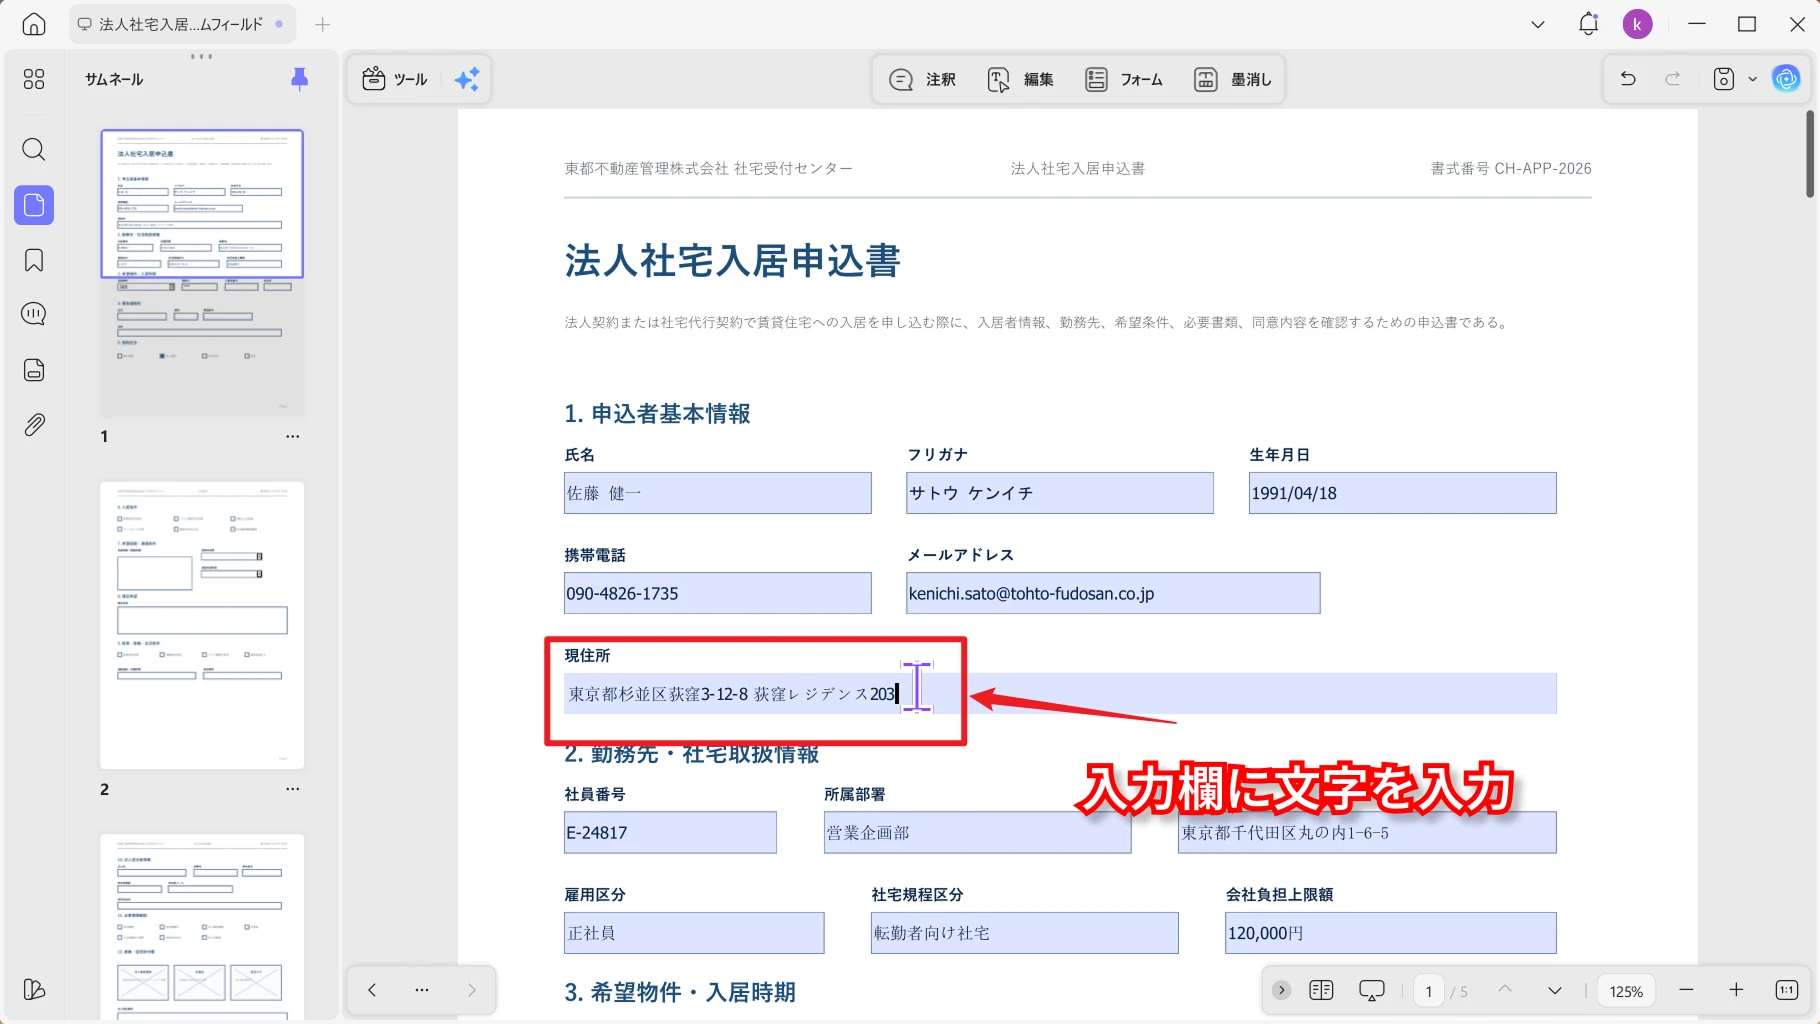Click the vertical document scrollbar
This screenshot has width=1820, height=1024.
[x=1809, y=154]
